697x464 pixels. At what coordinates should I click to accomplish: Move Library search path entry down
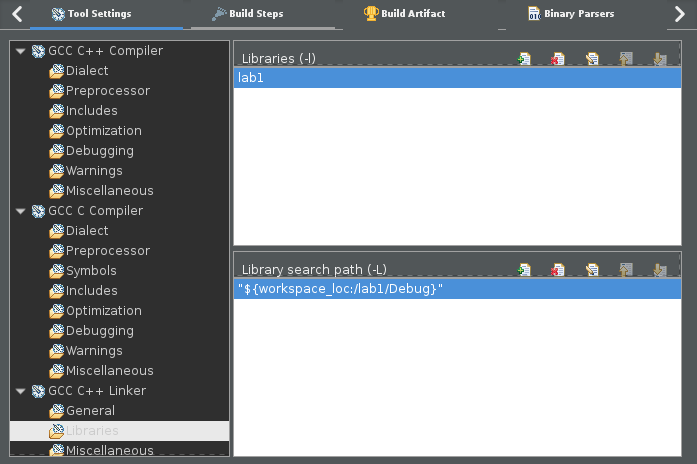(x=660, y=270)
